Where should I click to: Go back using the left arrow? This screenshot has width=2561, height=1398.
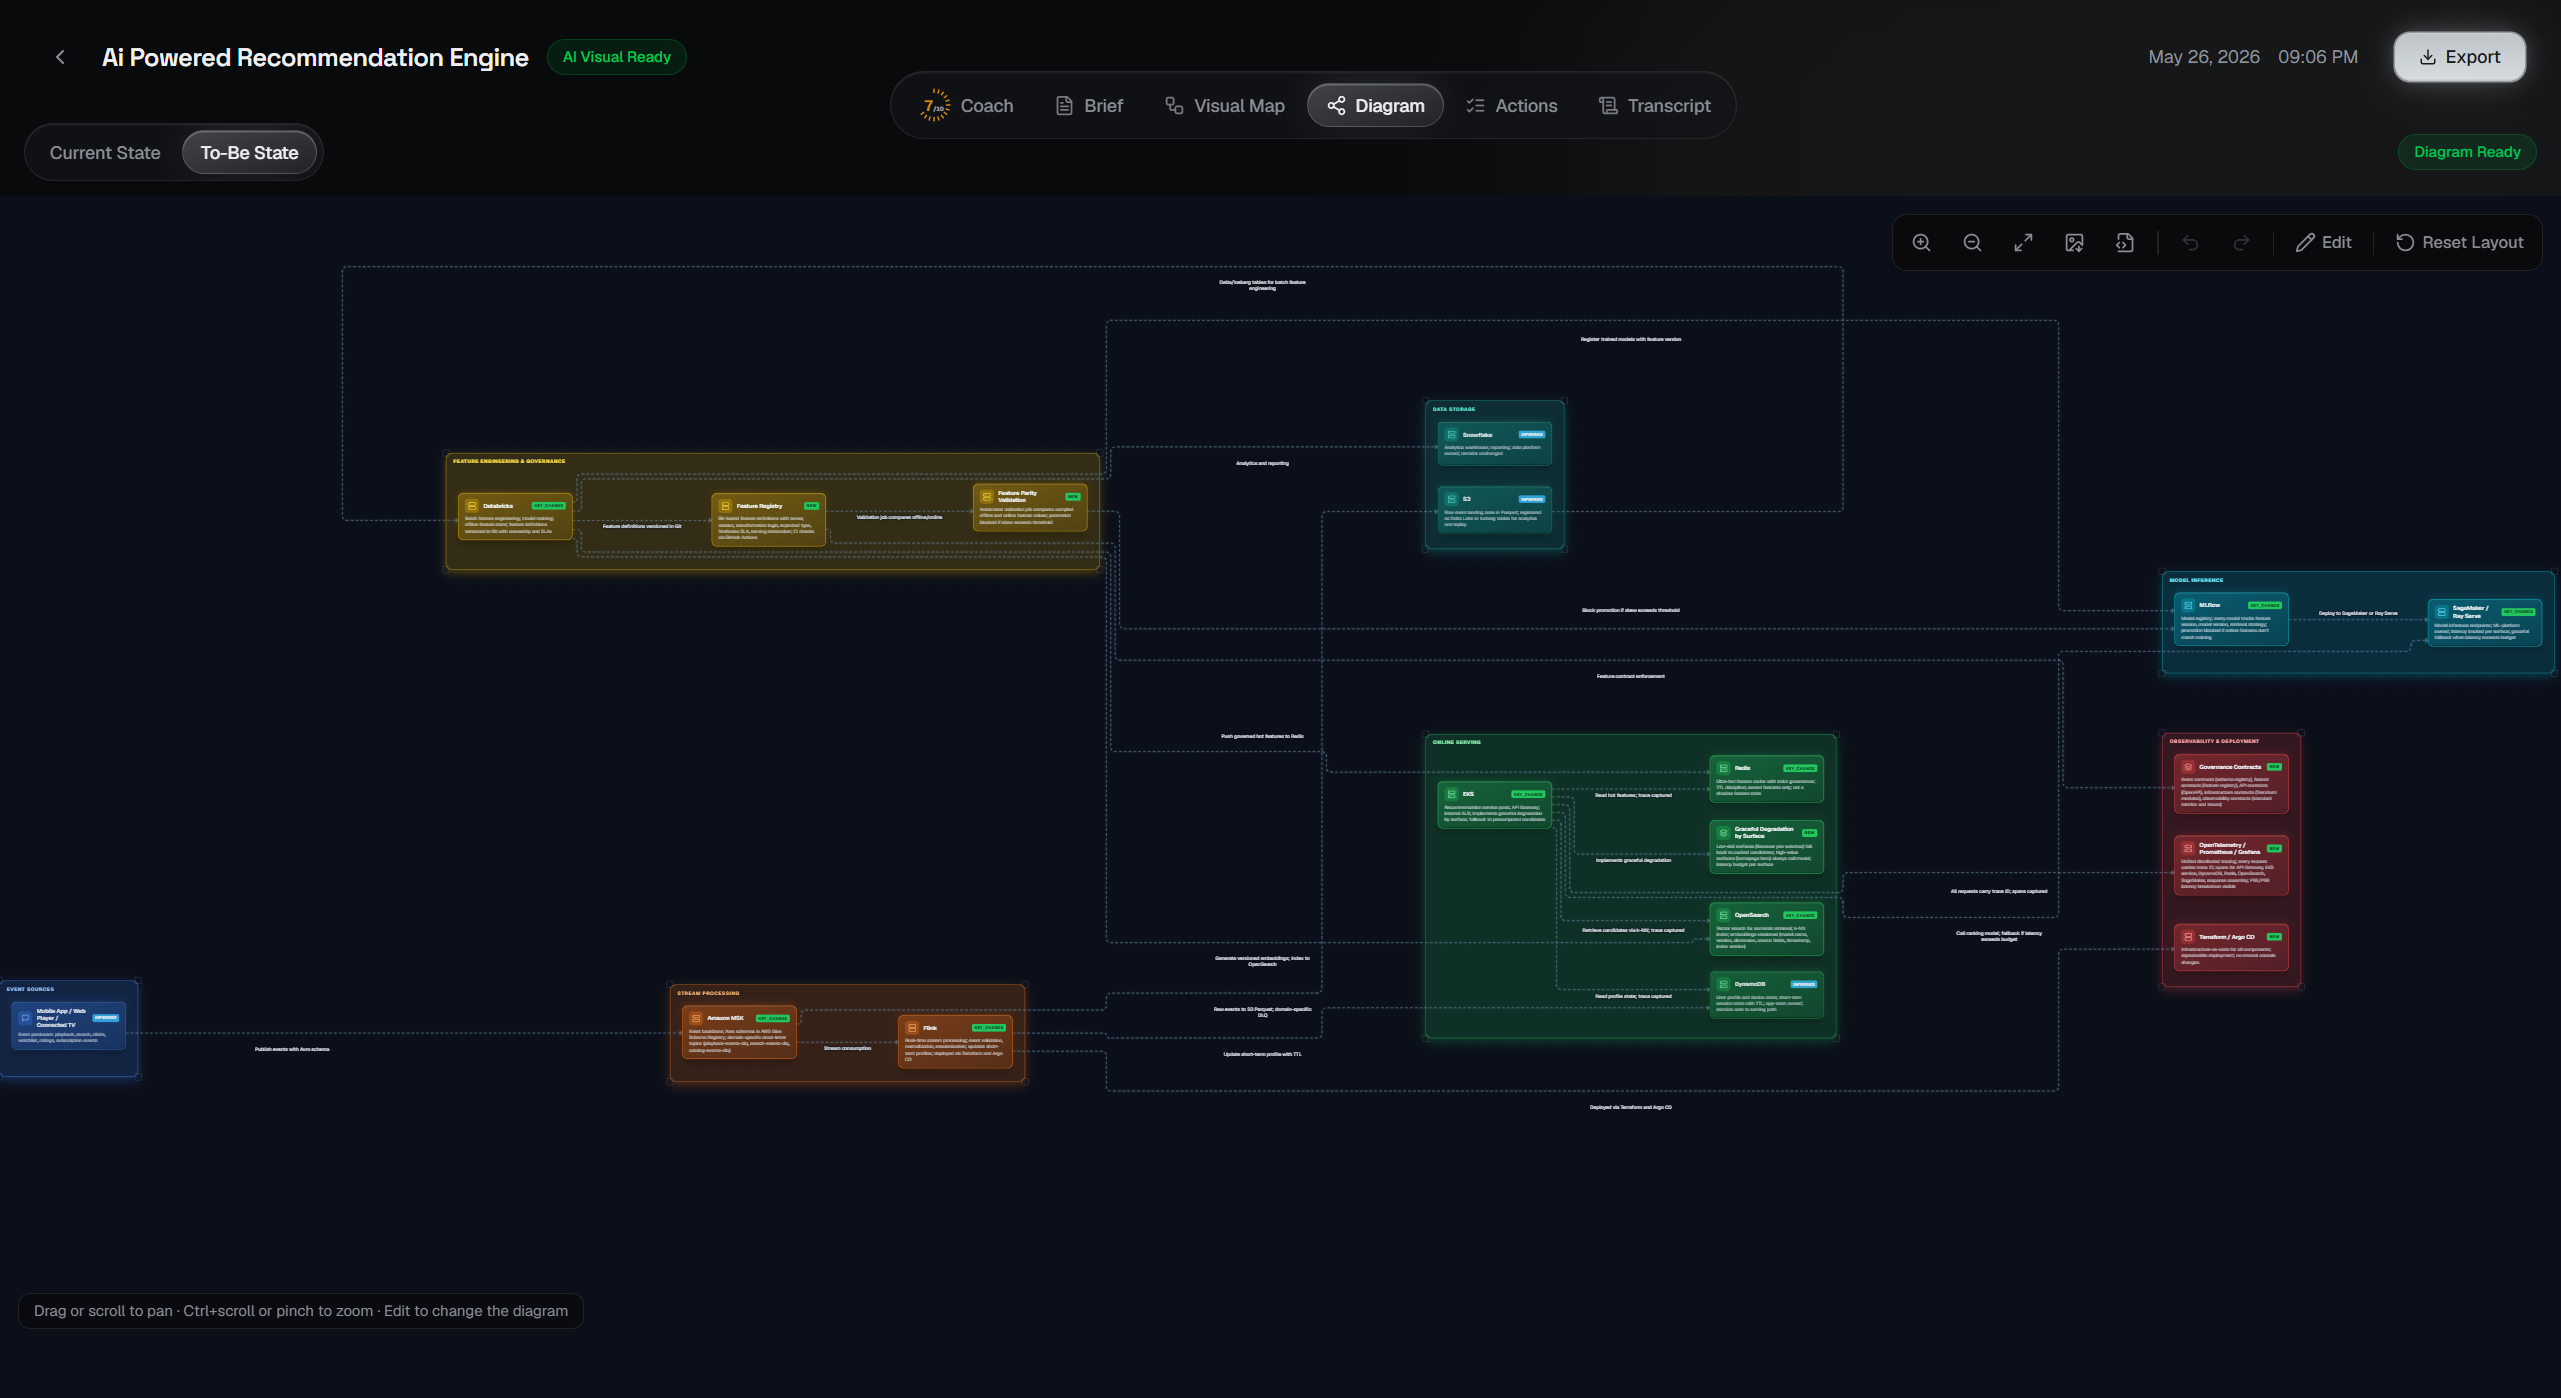tap(60, 57)
